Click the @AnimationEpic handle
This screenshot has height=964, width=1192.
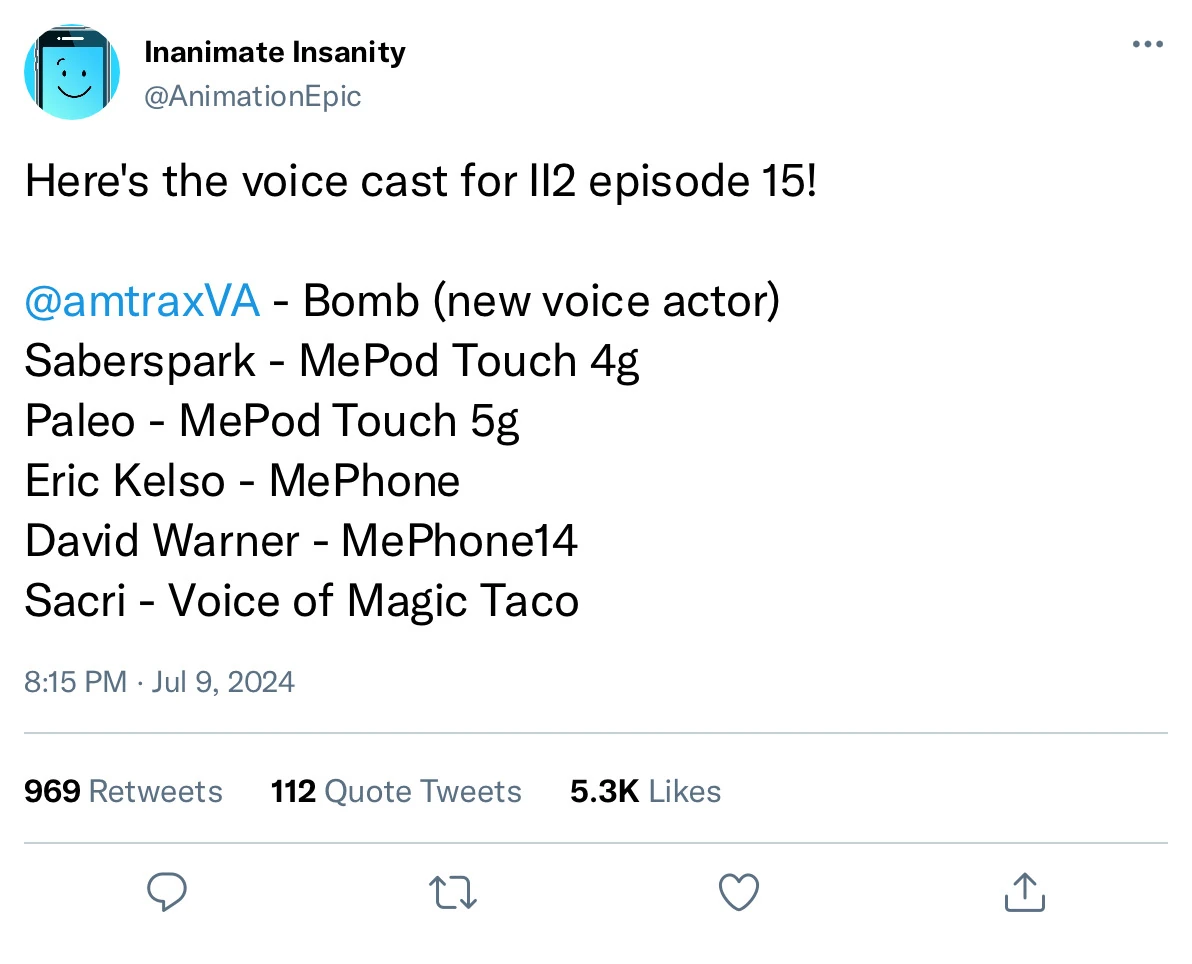click(x=254, y=95)
